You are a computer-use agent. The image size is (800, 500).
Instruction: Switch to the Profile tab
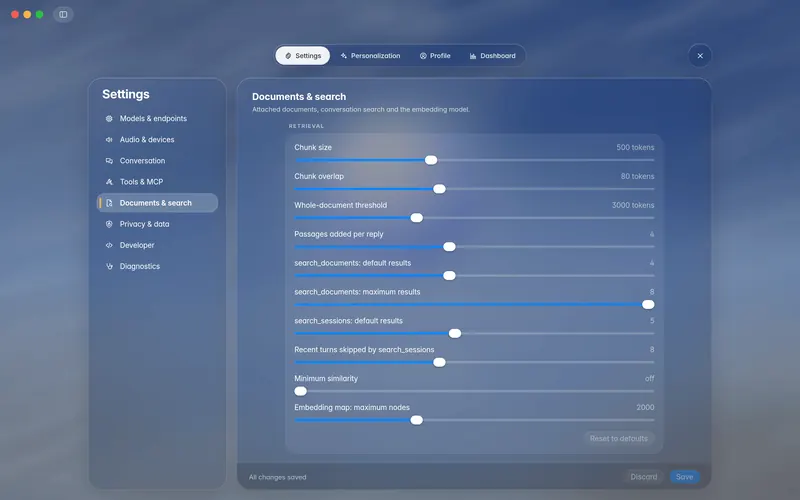pos(435,56)
